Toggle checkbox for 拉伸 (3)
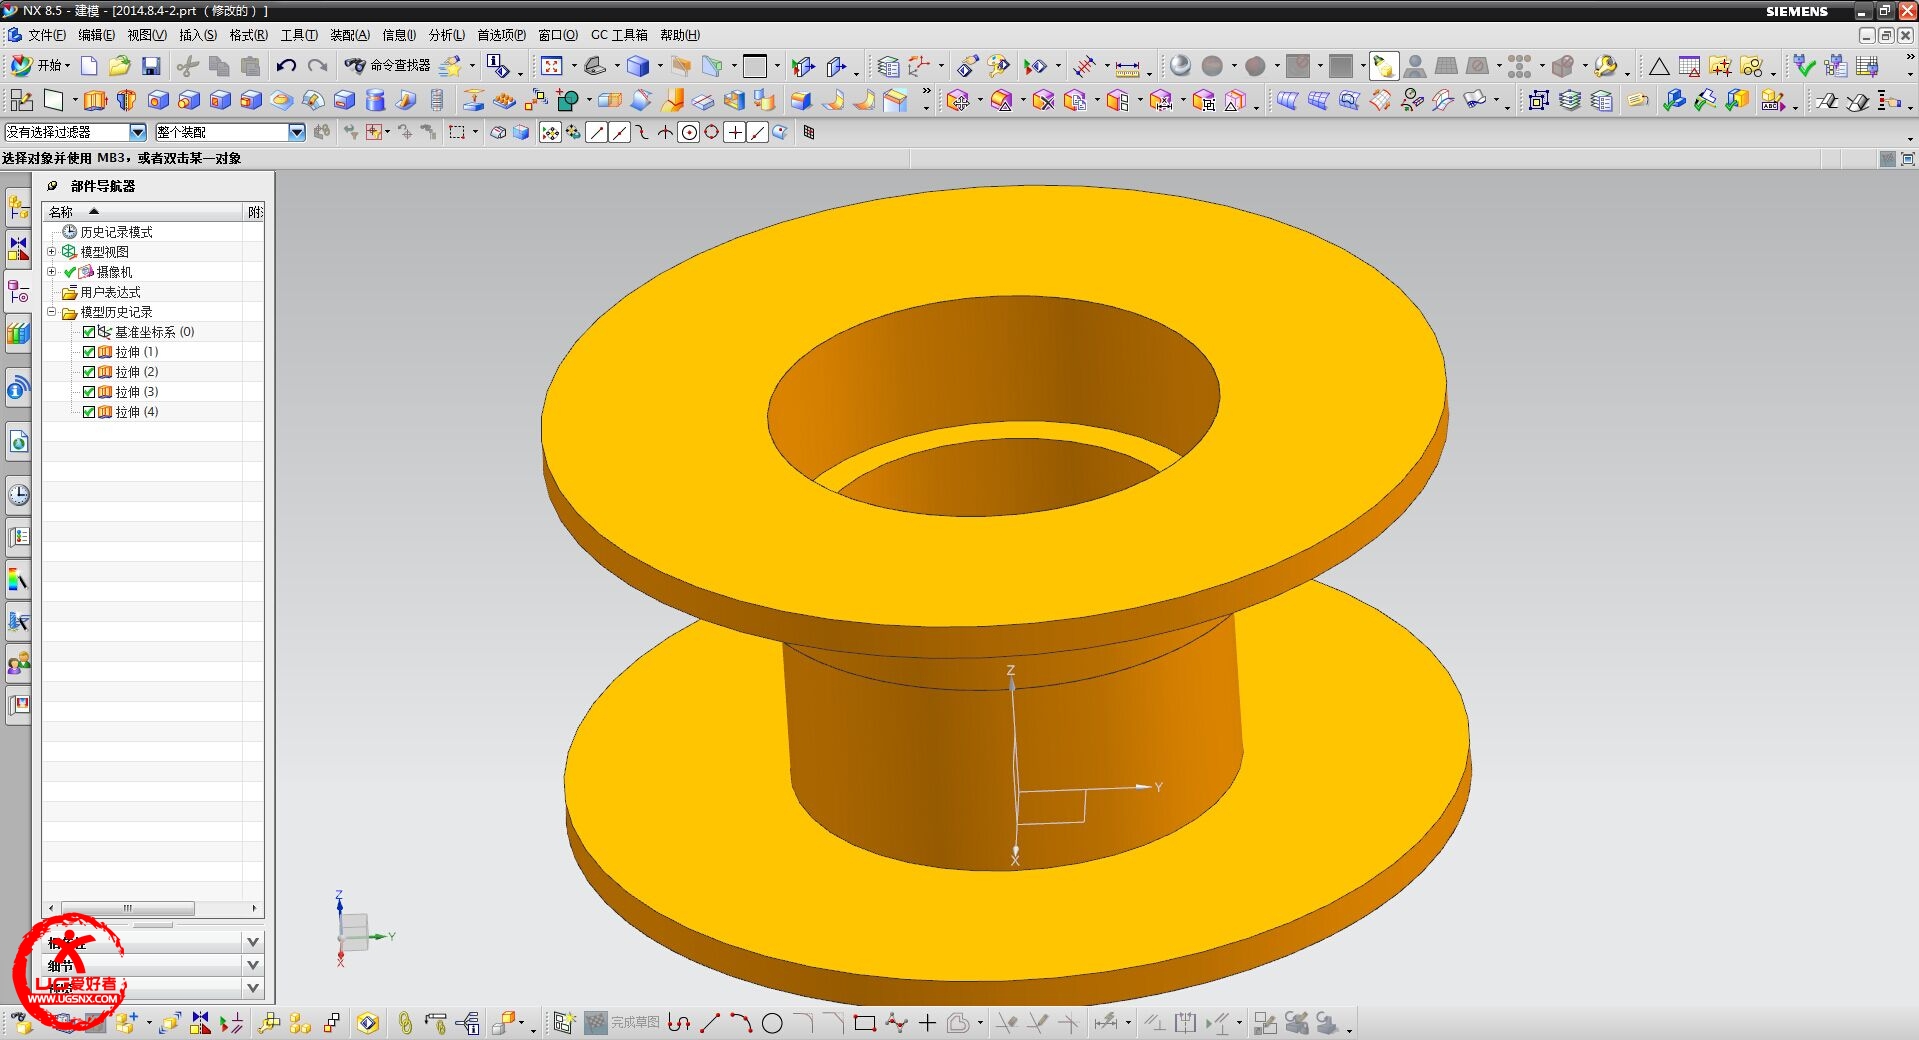 [89, 392]
